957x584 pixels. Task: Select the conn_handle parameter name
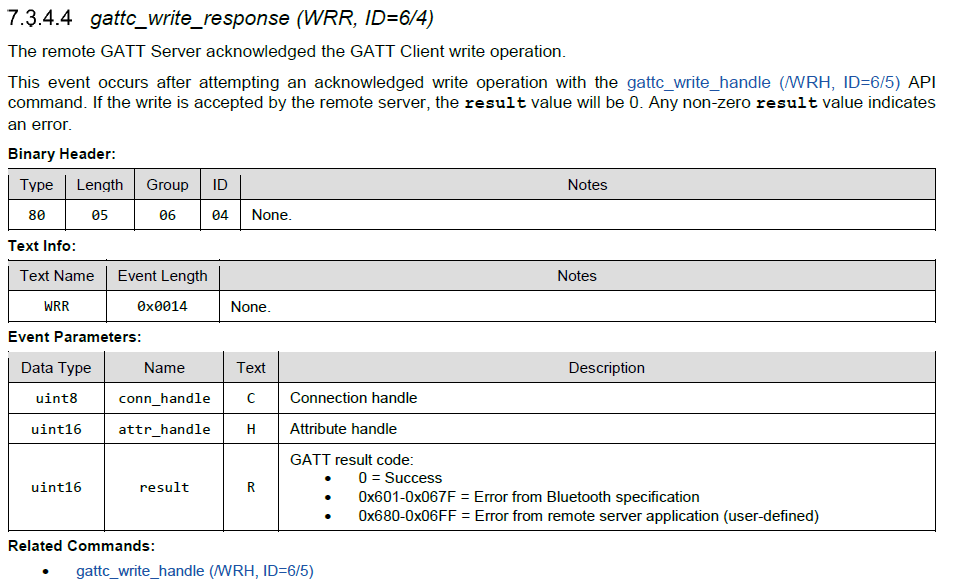click(x=165, y=398)
